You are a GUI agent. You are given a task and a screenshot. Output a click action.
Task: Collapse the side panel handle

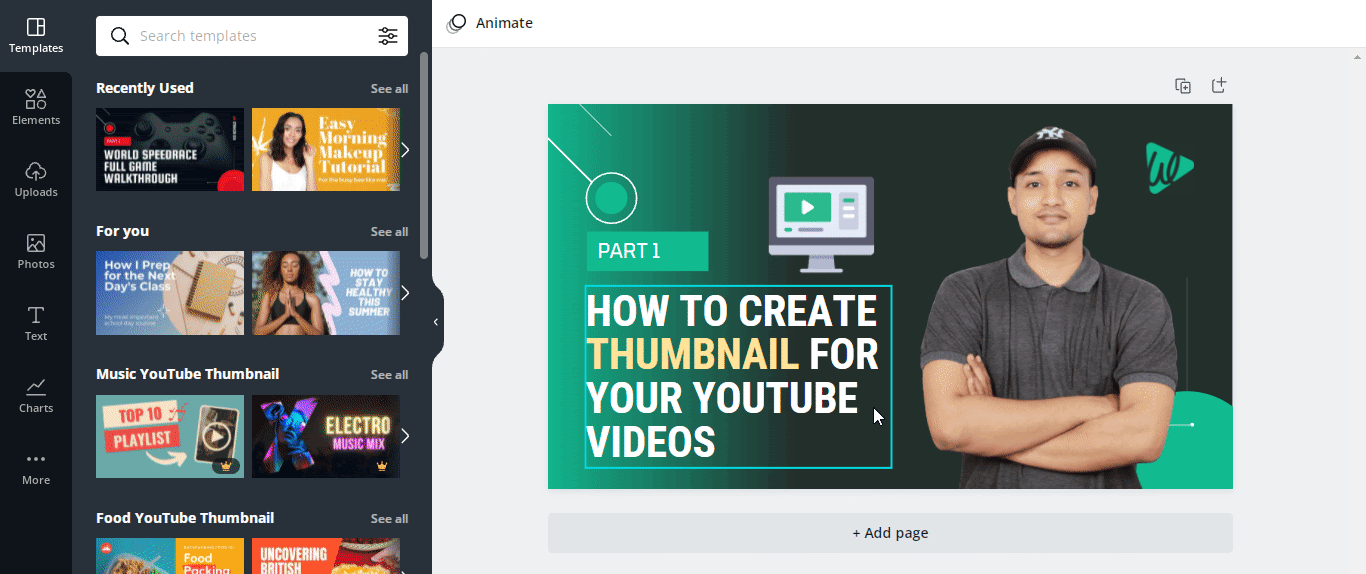[x=436, y=322]
